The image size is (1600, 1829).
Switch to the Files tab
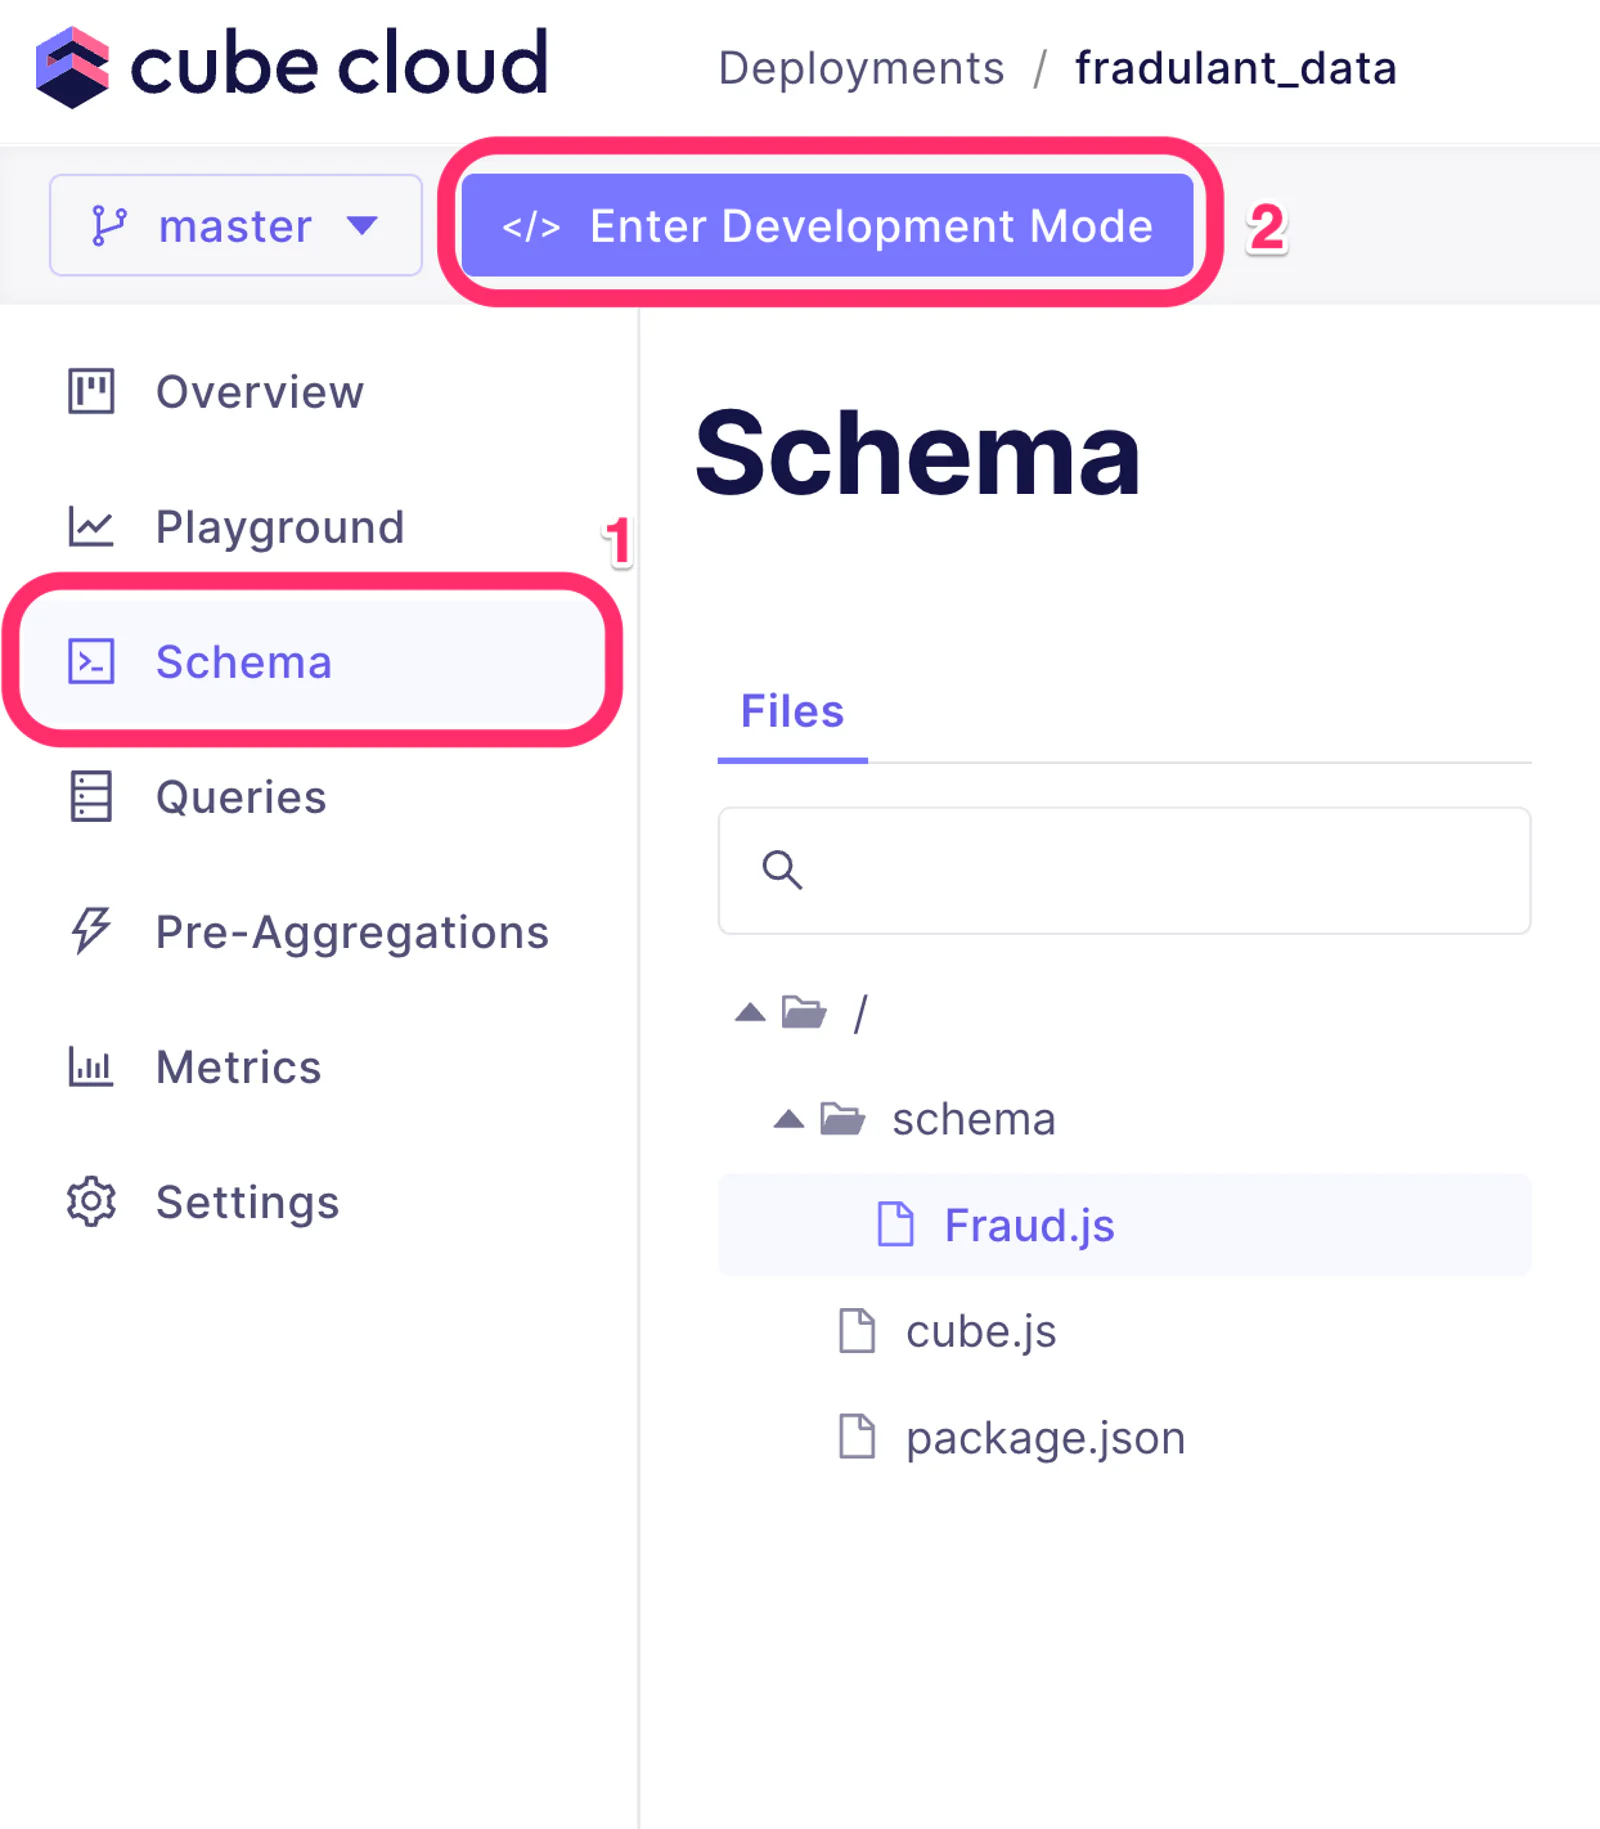coord(792,712)
